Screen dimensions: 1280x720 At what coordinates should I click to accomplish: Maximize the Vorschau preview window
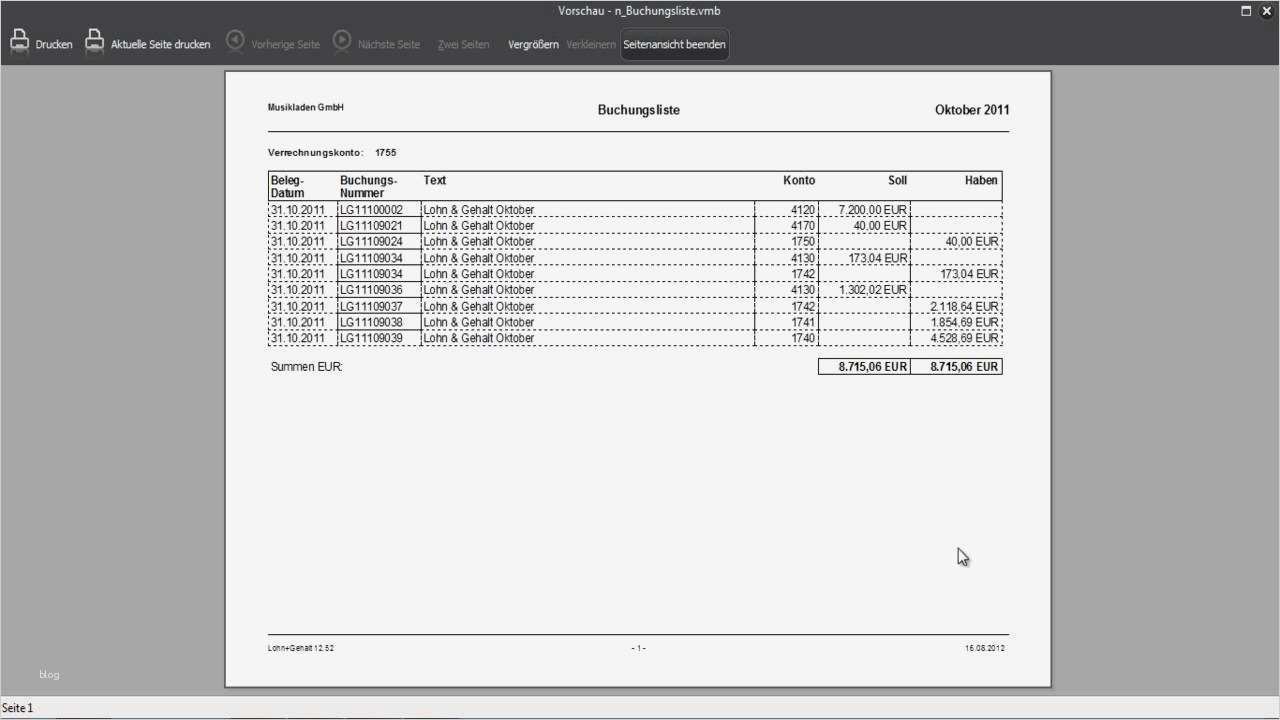click(x=1246, y=11)
